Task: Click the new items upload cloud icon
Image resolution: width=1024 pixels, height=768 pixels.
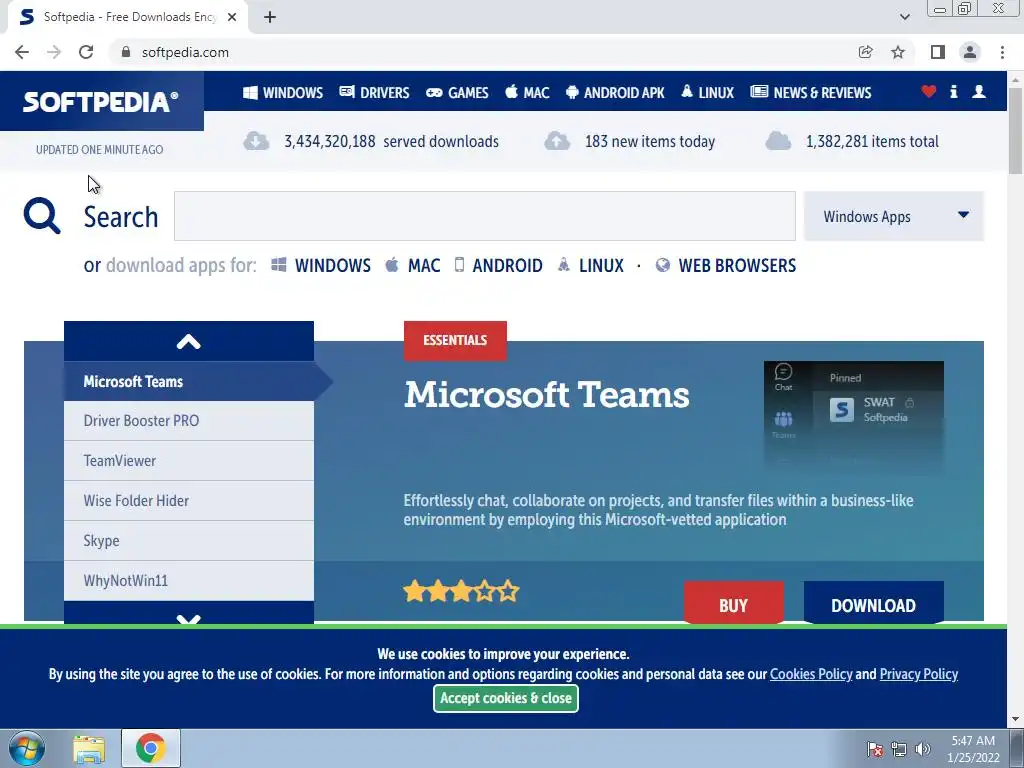Action: click(557, 141)
